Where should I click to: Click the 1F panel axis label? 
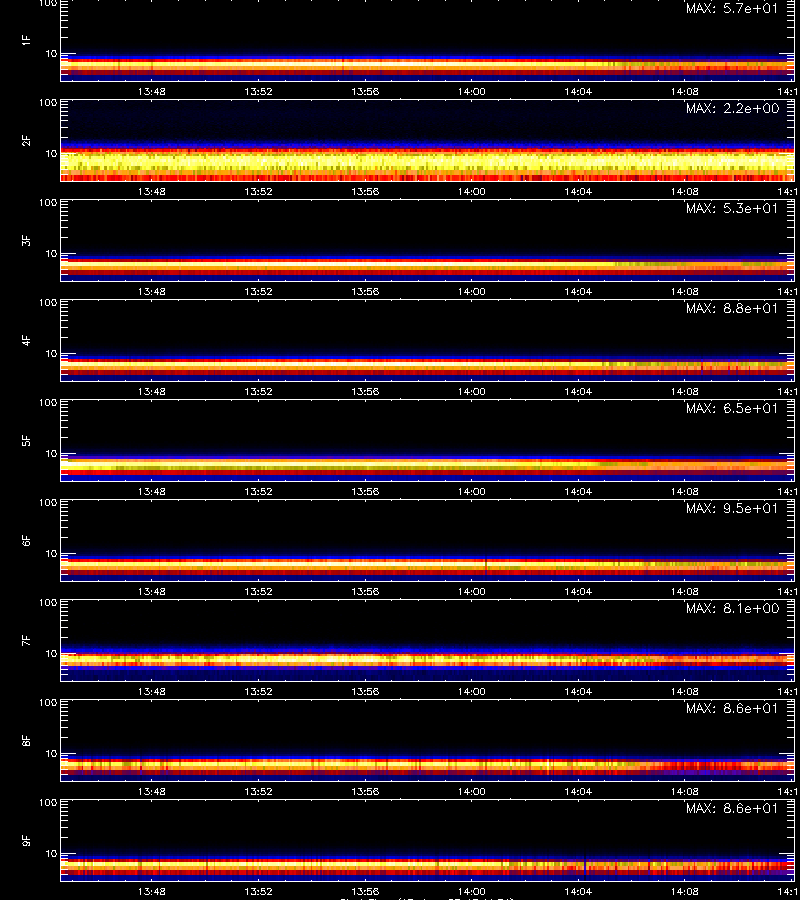(26, 41)
